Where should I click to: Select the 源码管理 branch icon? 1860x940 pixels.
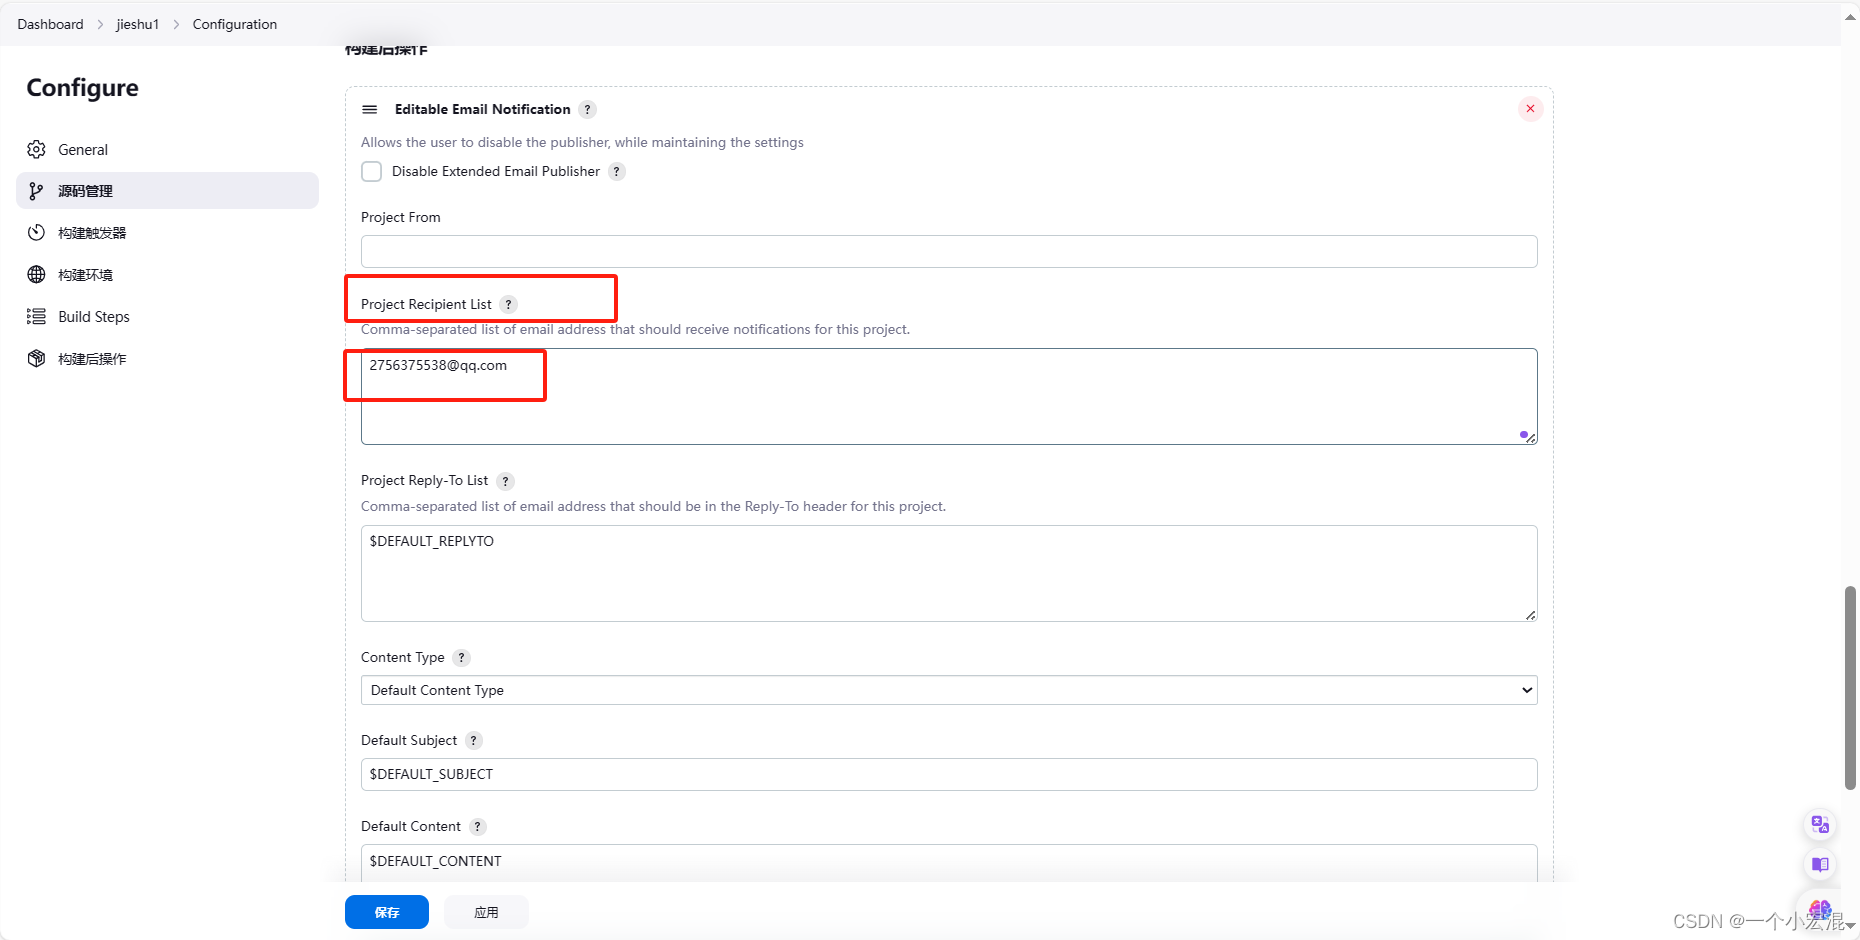37,190
